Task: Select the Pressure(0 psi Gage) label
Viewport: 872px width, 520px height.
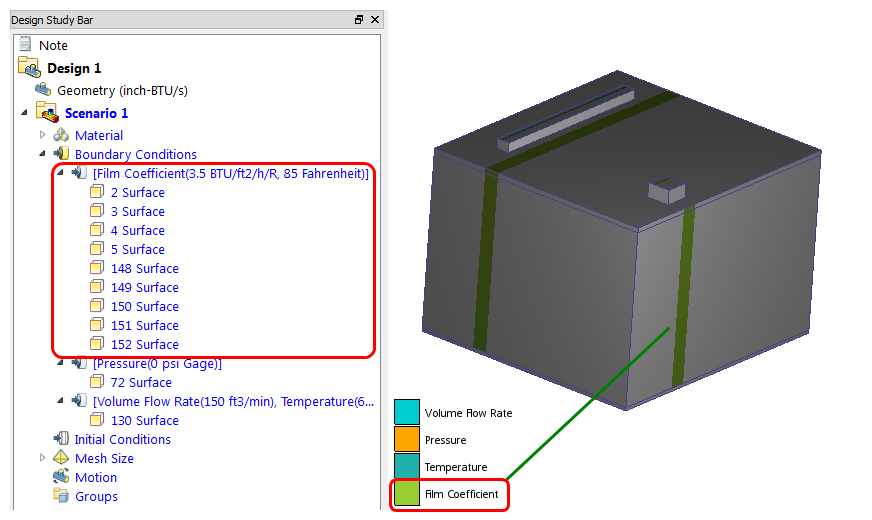Action: tap(157, 364)
